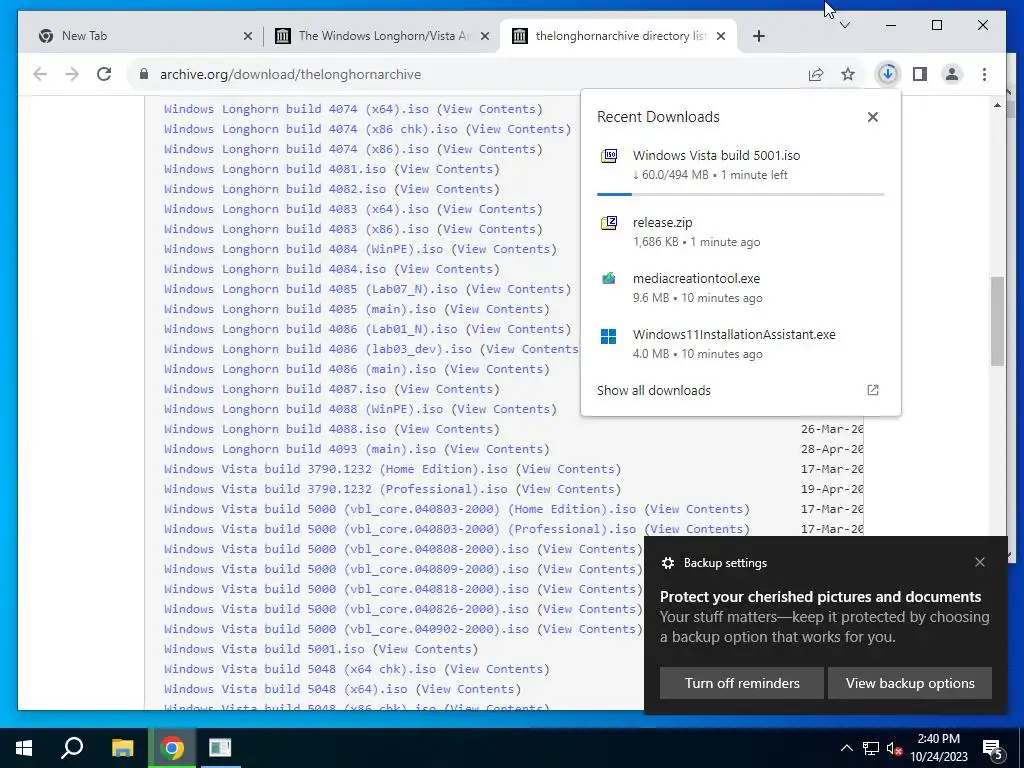
Task: Toggle the Chrome downloads button
Action: point(888,74)
